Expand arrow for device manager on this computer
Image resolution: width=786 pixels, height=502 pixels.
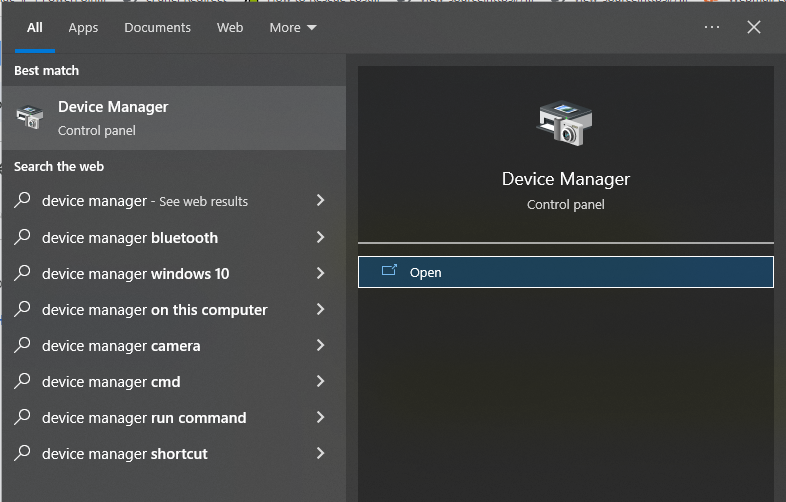point(321,309)
